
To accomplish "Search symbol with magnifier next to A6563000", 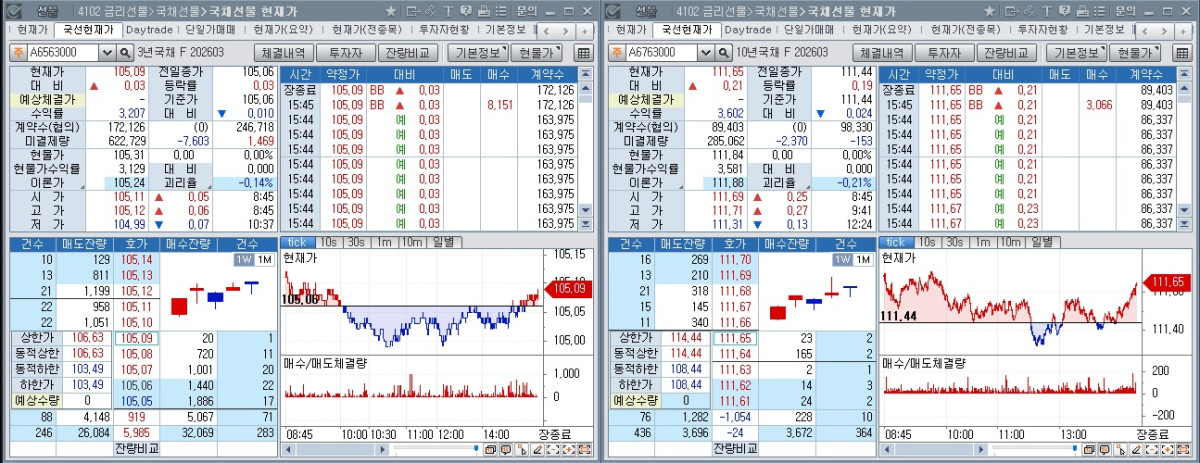I will [125, 52].
